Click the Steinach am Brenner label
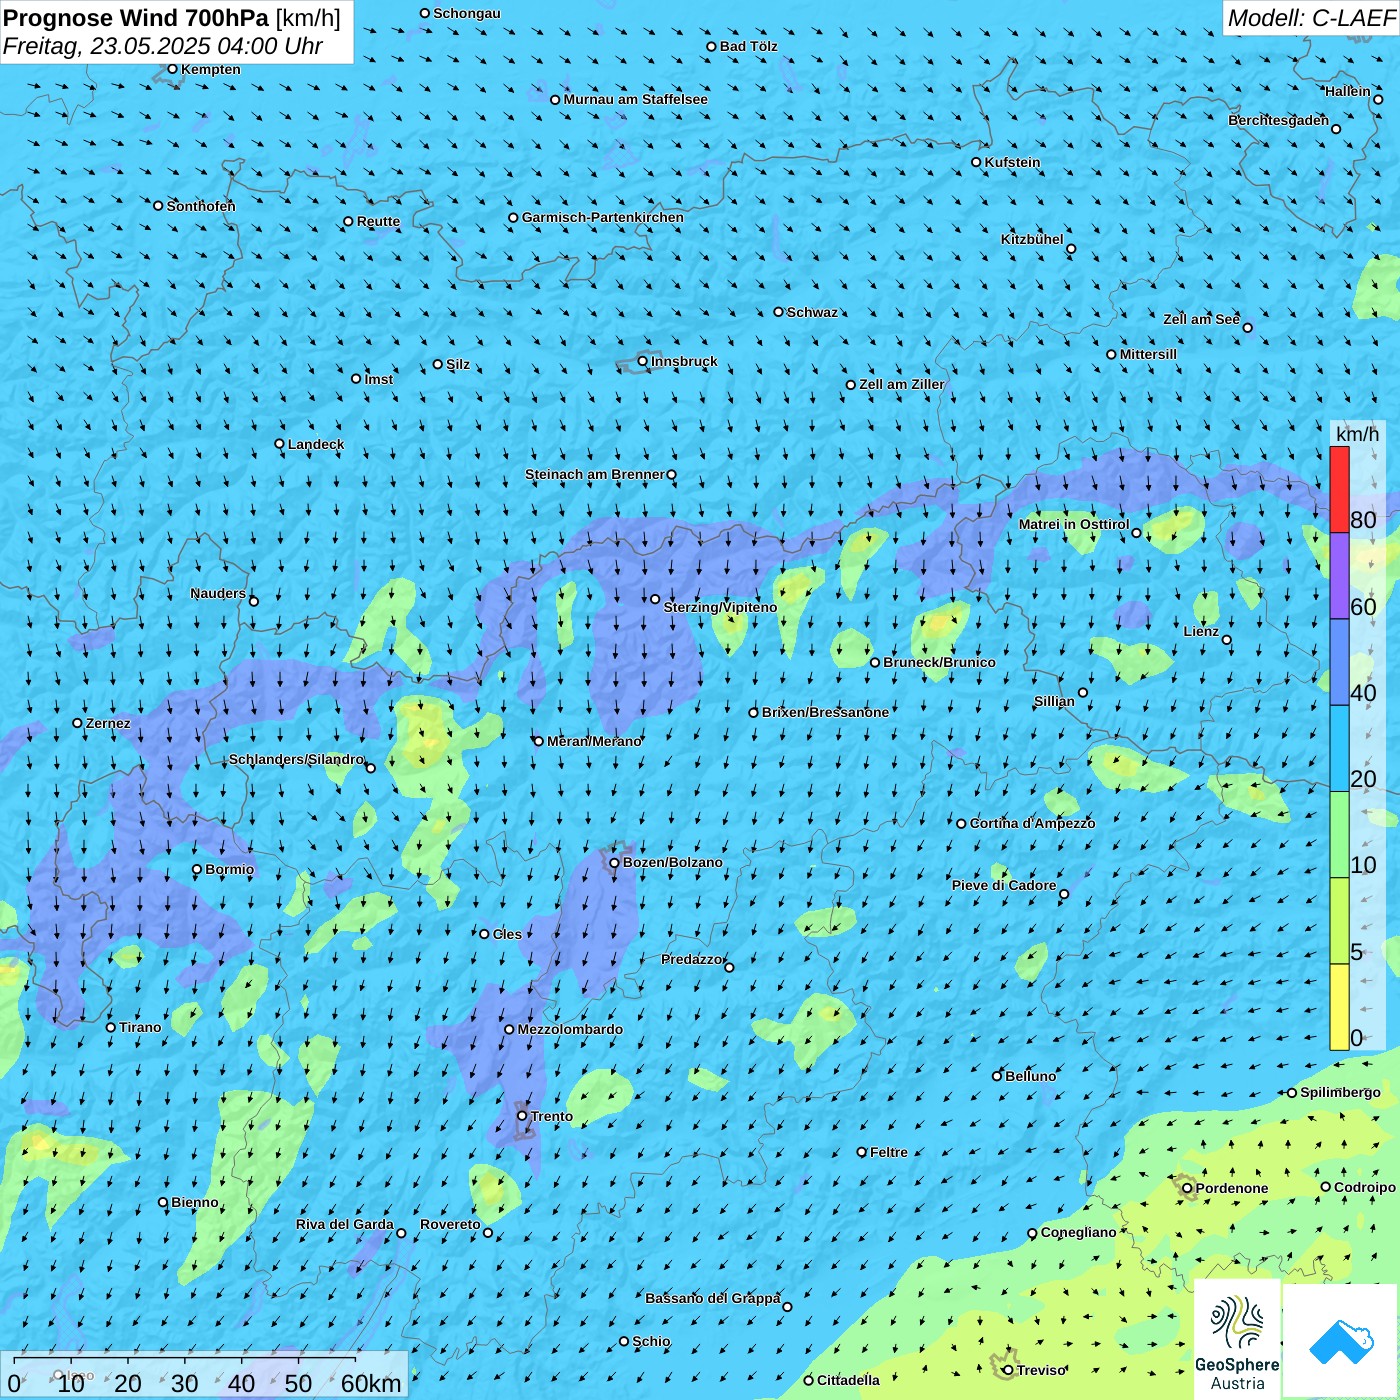 [595, 474]
